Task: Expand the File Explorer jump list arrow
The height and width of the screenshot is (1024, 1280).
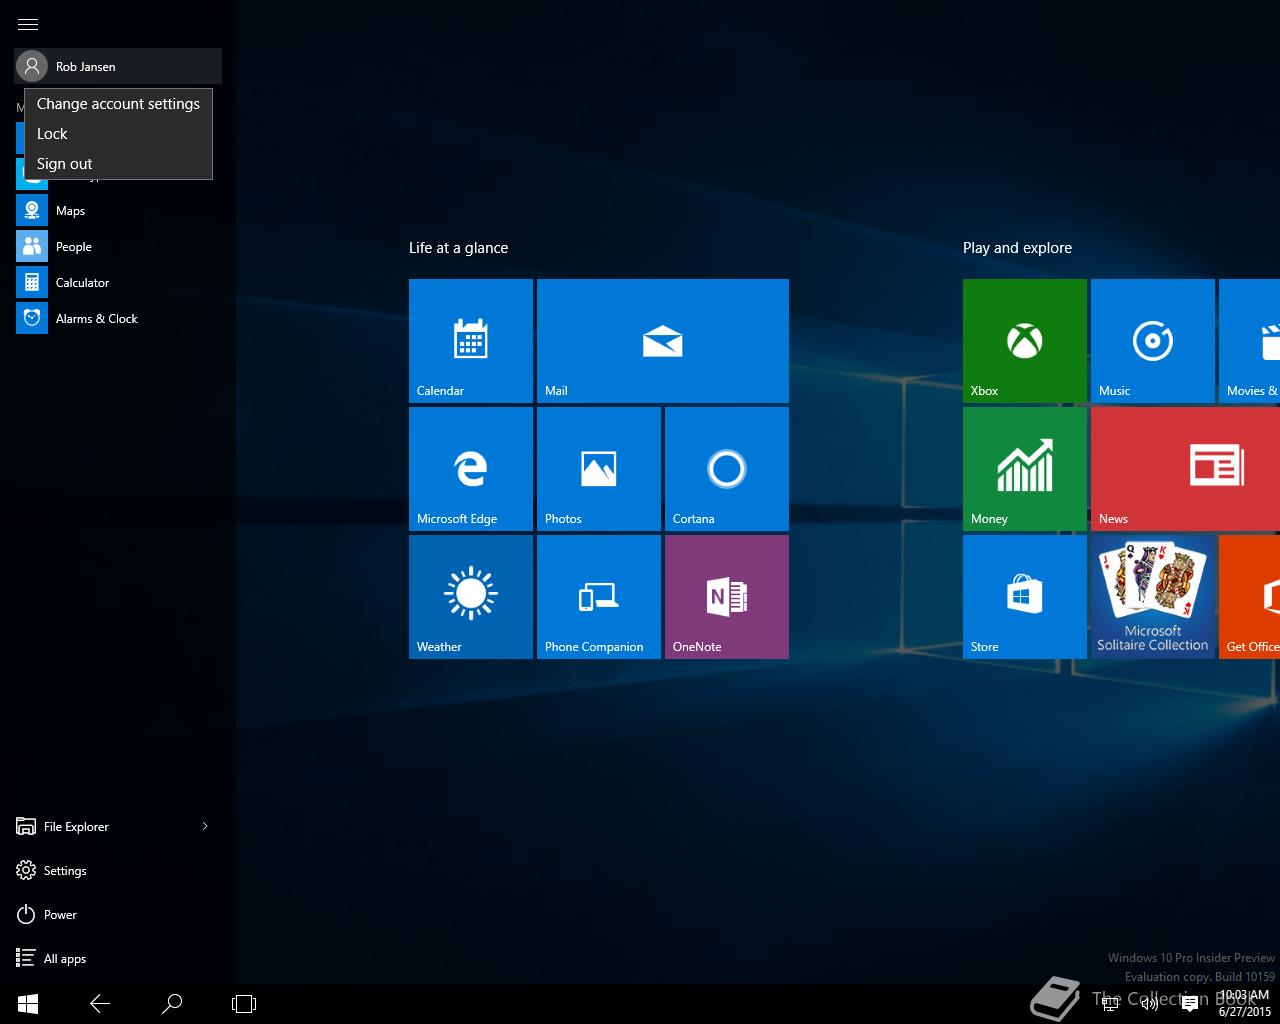Action: 205,826
